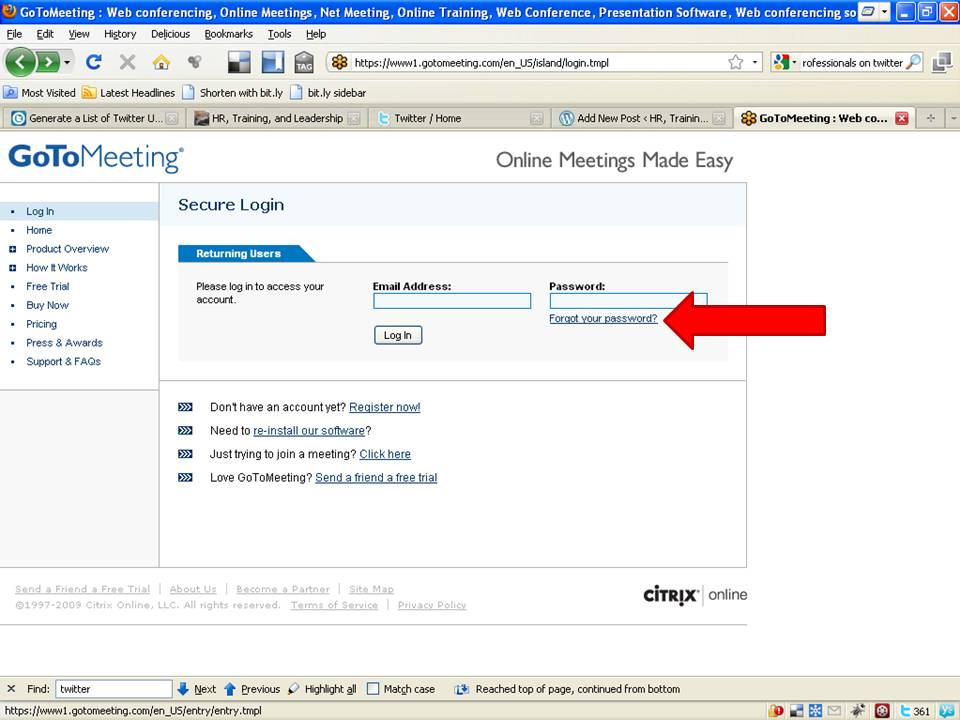This screenshot has height=720, width=960.
Task: Click Register now link
Action: [384, 407]
